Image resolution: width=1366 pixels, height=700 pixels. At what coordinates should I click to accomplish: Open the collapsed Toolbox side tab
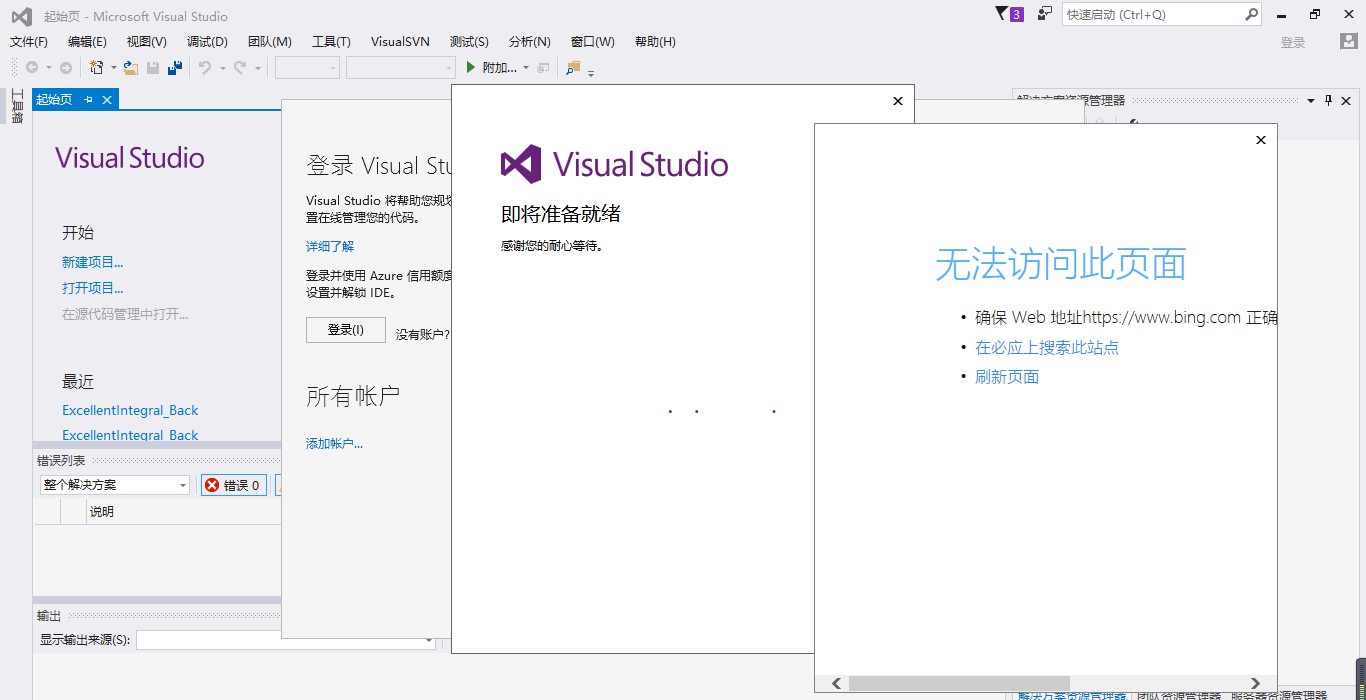click(16, 106)
